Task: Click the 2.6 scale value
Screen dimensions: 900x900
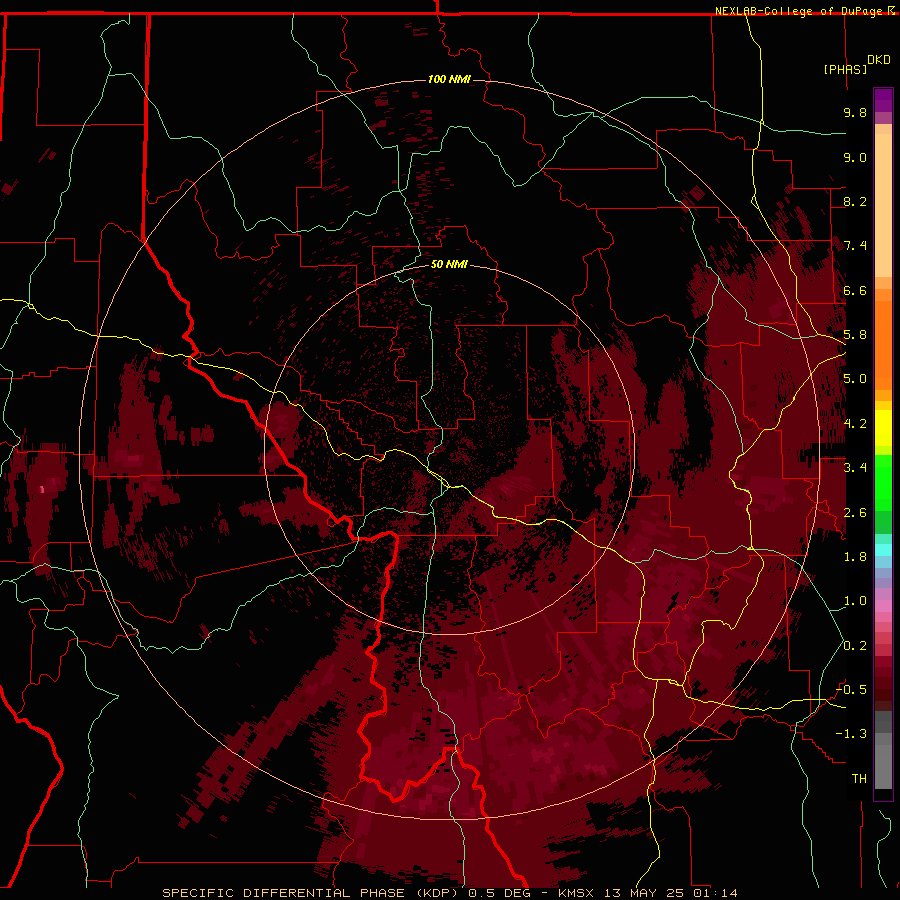Action: [x=855, y=513]
